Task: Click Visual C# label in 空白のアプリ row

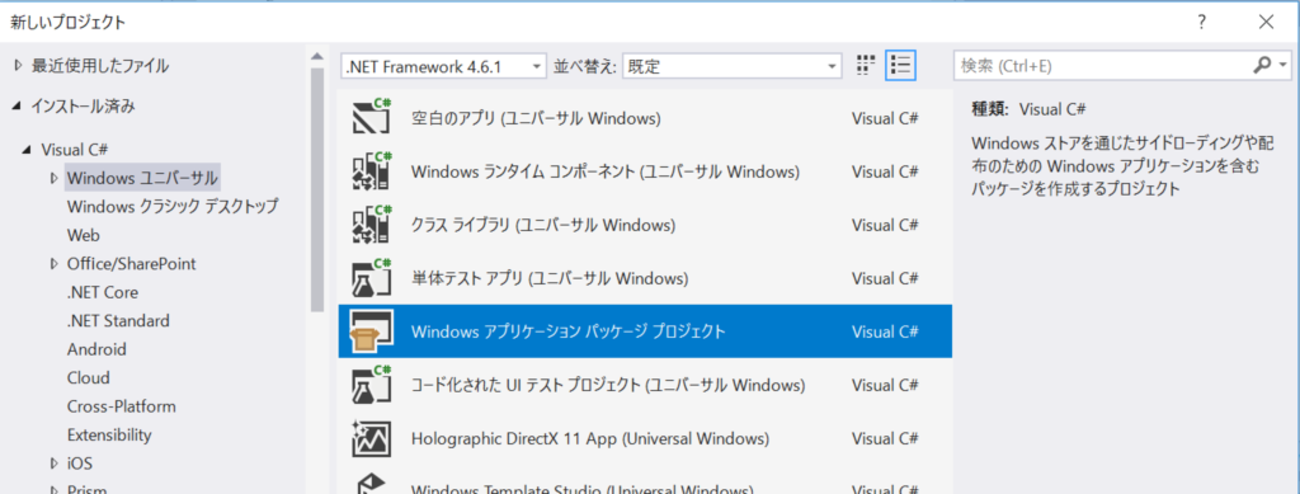Action: click(885, 118)
